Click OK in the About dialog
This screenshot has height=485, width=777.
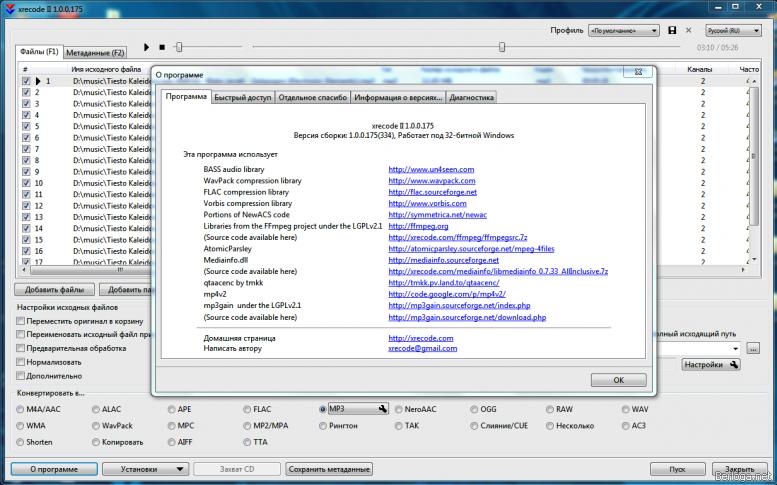(618, 380)
